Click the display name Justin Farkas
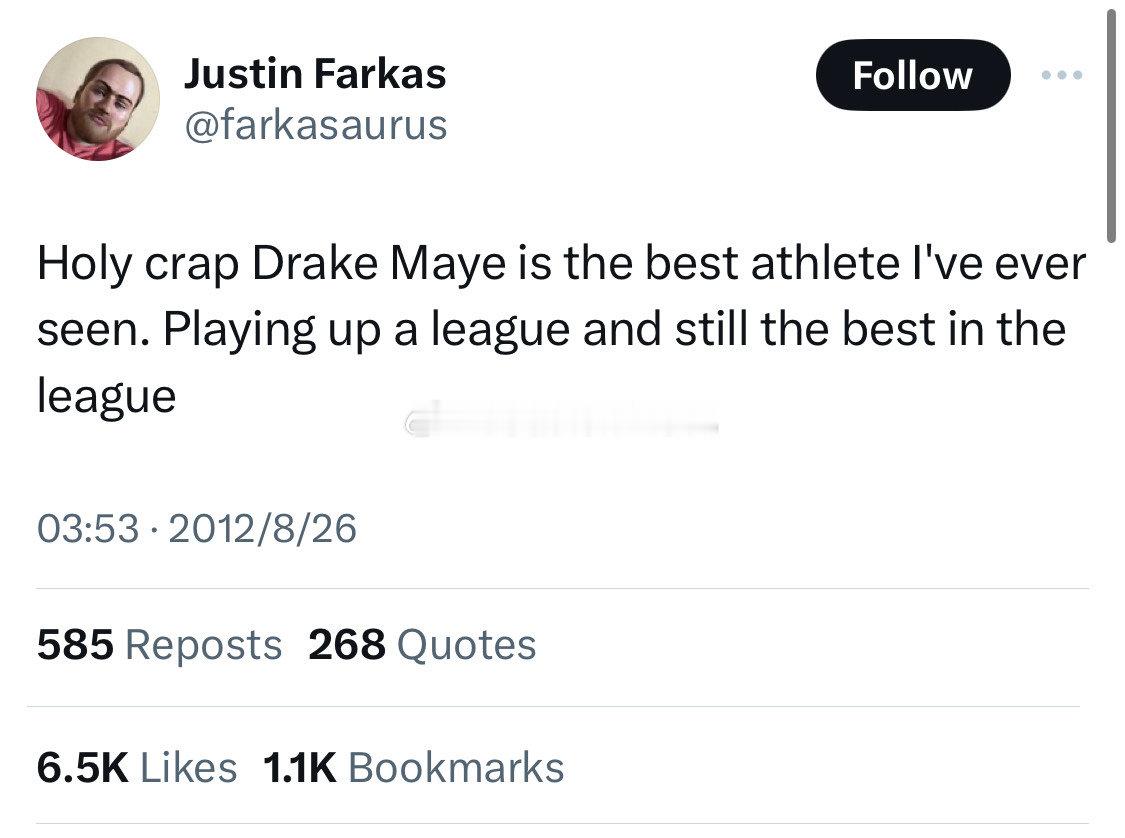Viewport: 1125px width, 838px height. tap(314, 74)
